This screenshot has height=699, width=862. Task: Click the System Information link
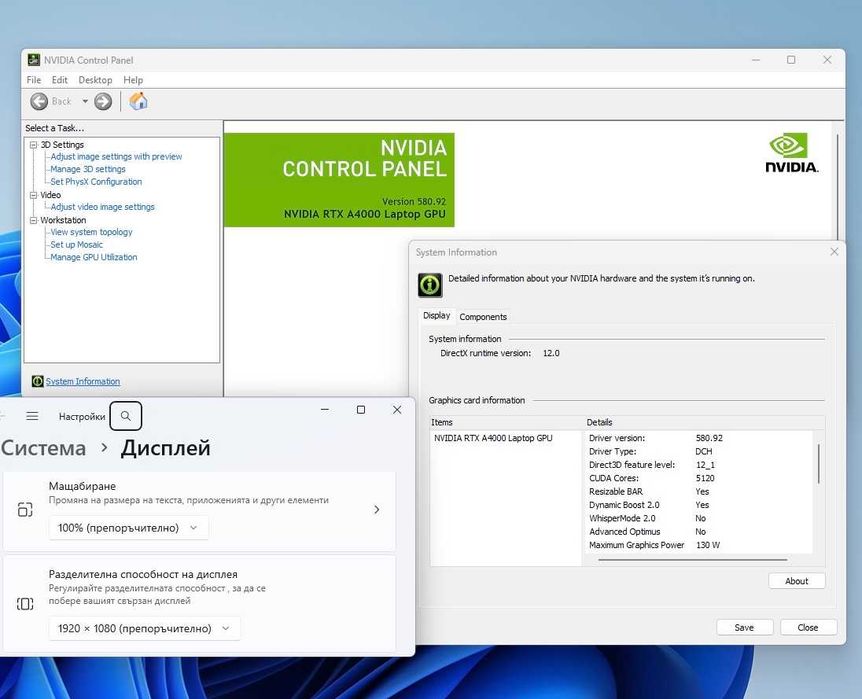82,382
